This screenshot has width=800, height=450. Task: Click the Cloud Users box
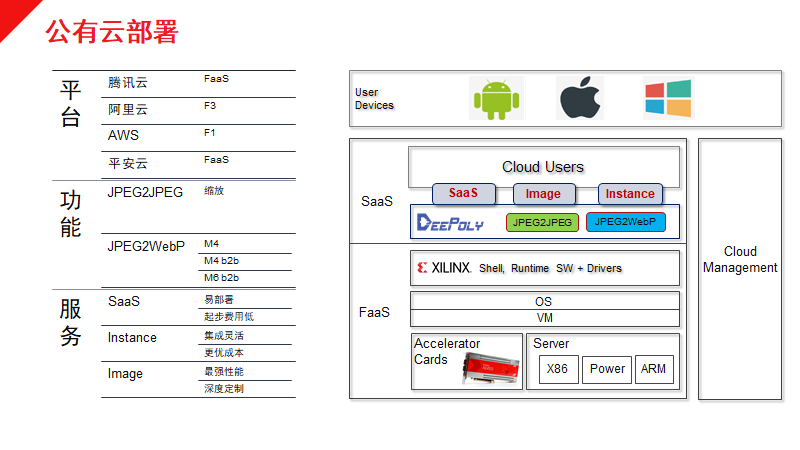click(x=543, y=167)
